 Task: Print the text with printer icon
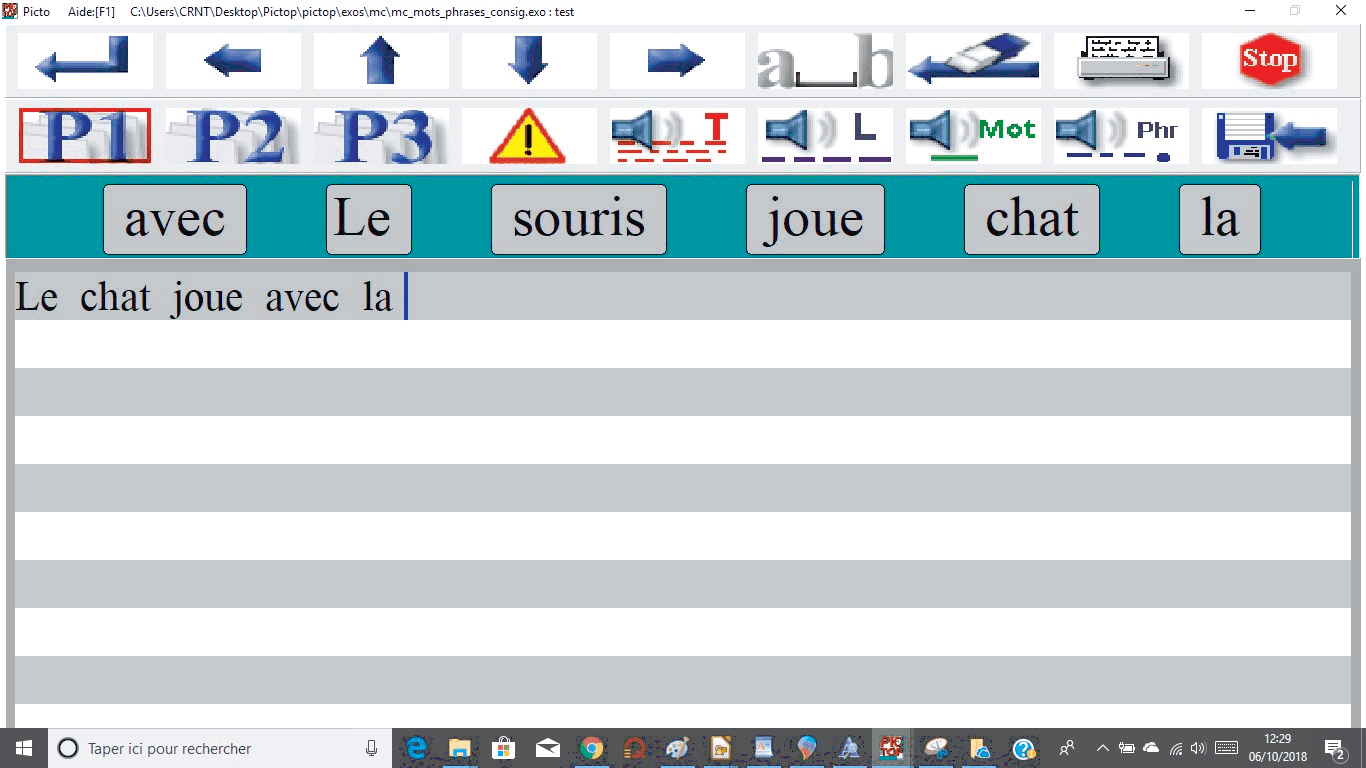point(1121,61)
